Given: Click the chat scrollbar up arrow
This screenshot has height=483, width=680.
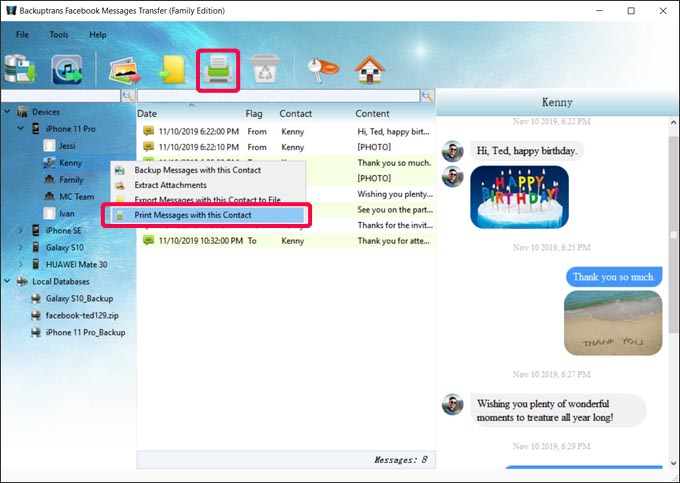Looking at the screenshot, I should pyautogui.click(x=673, y=123).
